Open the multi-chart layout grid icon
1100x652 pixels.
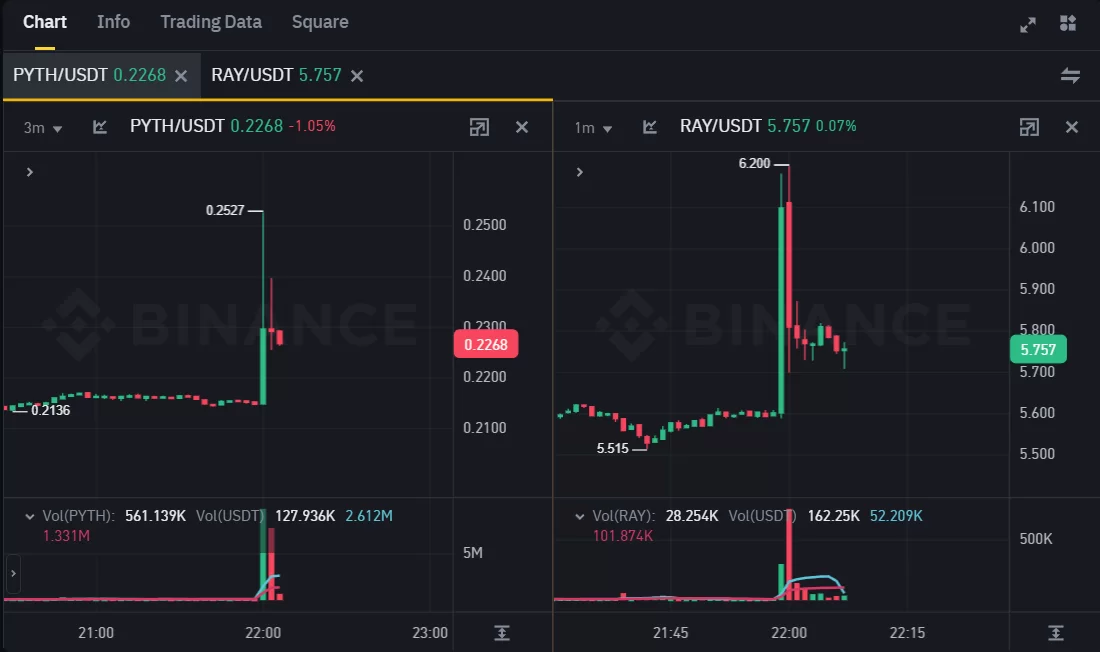point(1068,23)
